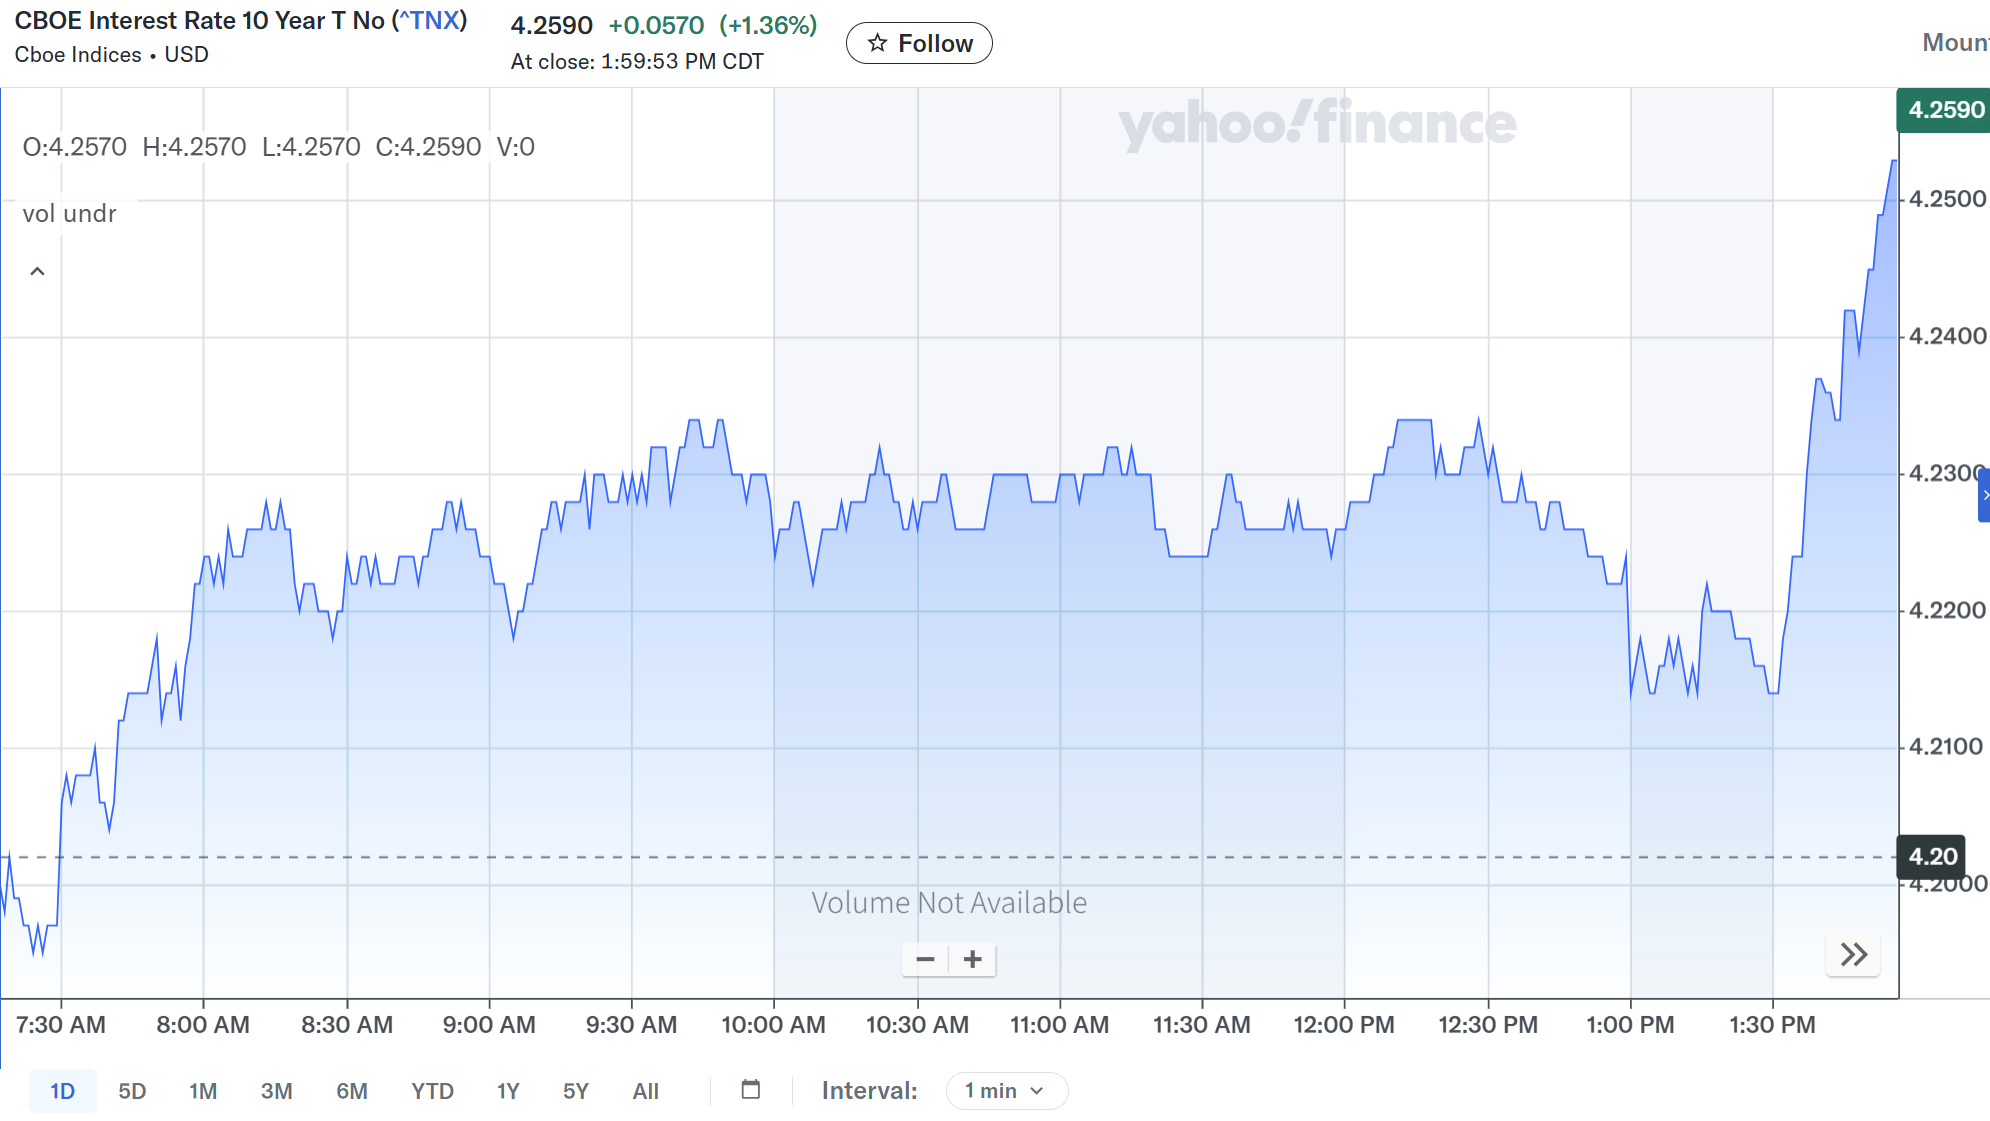Screen dimensions: 1990x1121
Task: Open the calendar date range picker
Action: point(751,1090)
